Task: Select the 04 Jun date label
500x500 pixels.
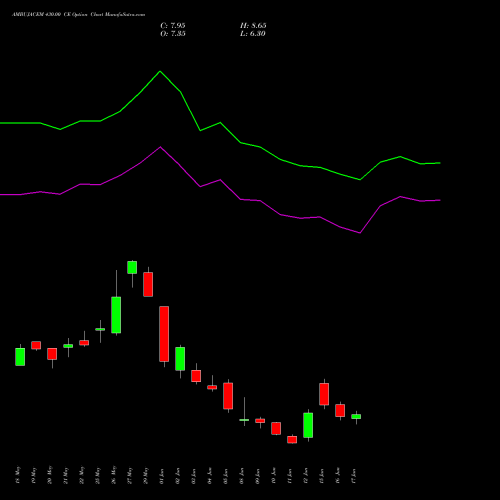Action: point(210,476)
